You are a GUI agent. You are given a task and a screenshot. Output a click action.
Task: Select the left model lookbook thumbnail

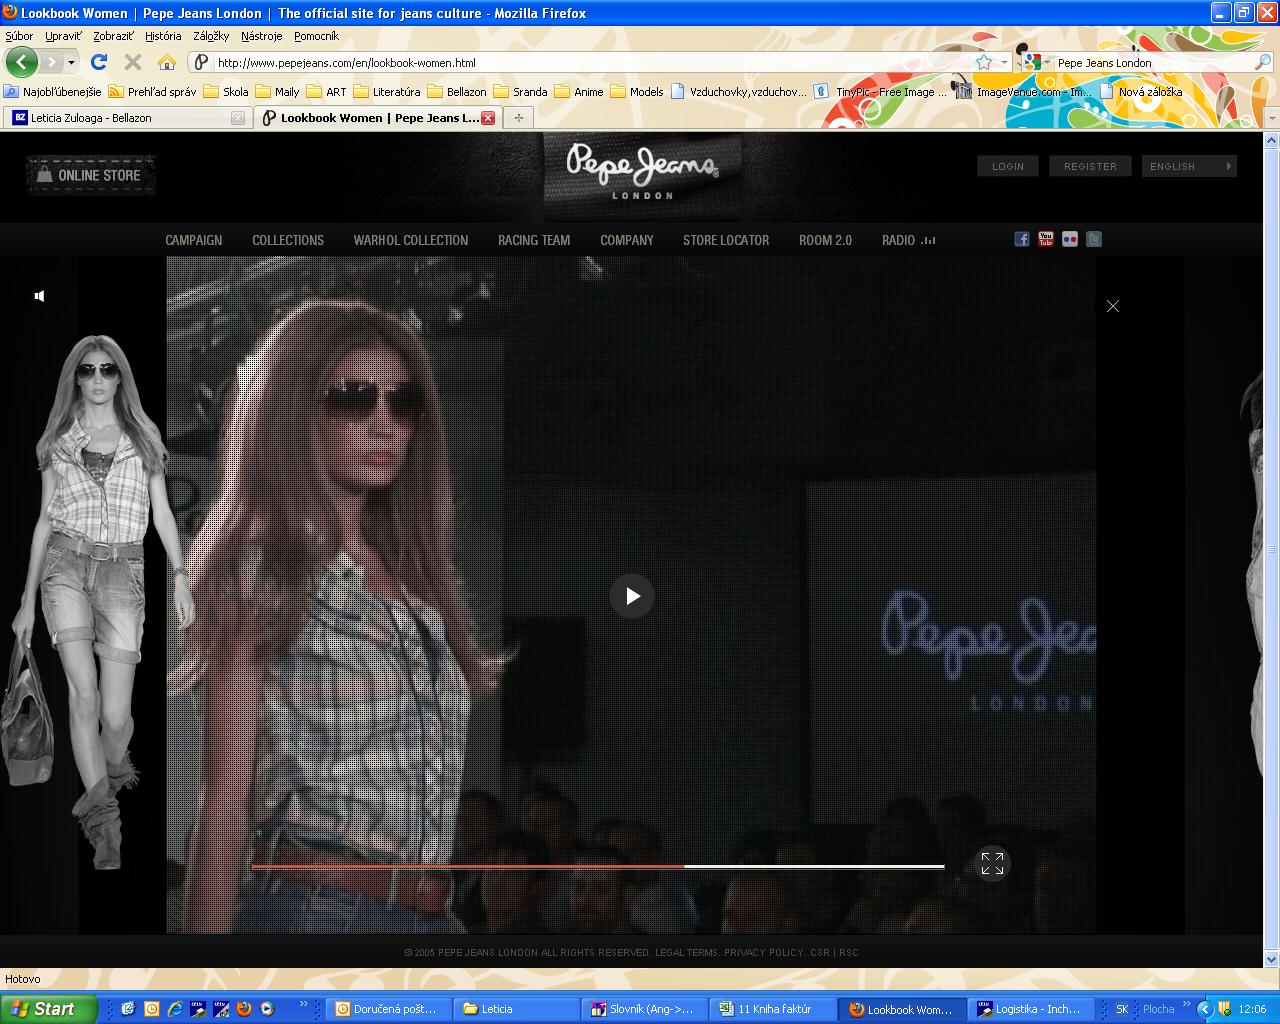(97, 600)
